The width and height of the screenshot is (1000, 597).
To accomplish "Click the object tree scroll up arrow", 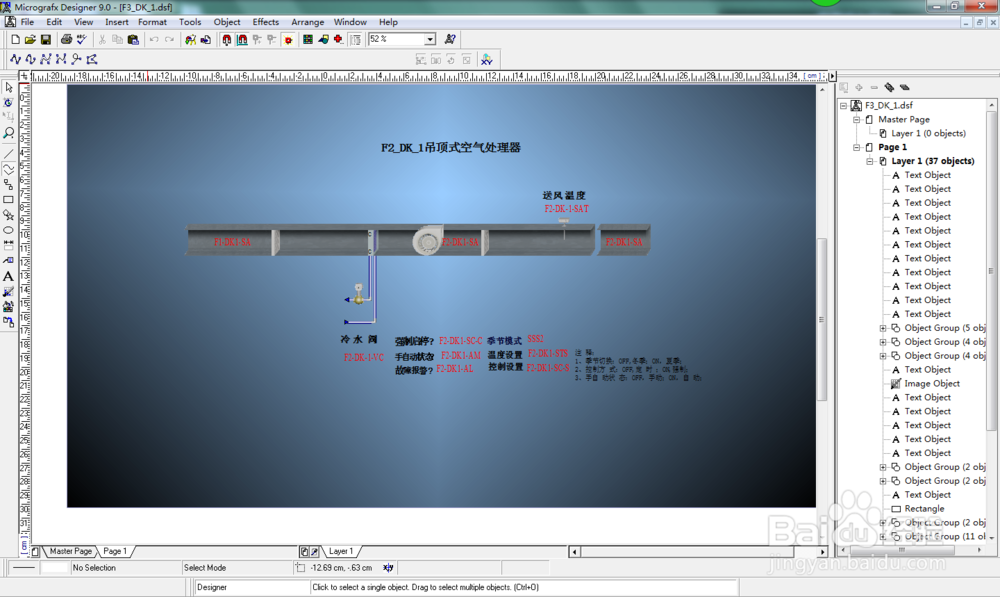I will [991, 105].
